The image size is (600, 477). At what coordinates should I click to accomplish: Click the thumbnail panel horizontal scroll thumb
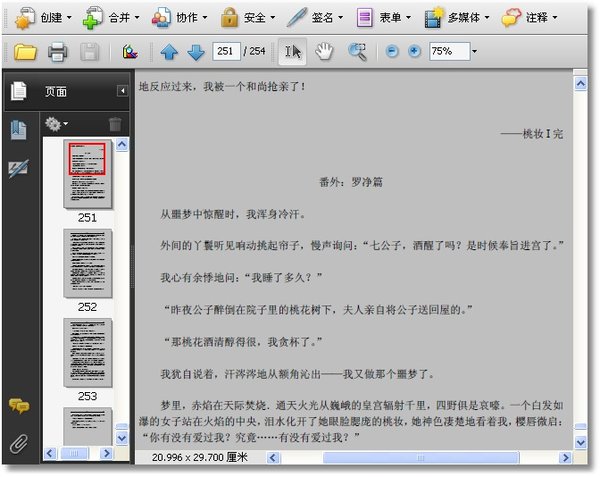click(74, 454)
